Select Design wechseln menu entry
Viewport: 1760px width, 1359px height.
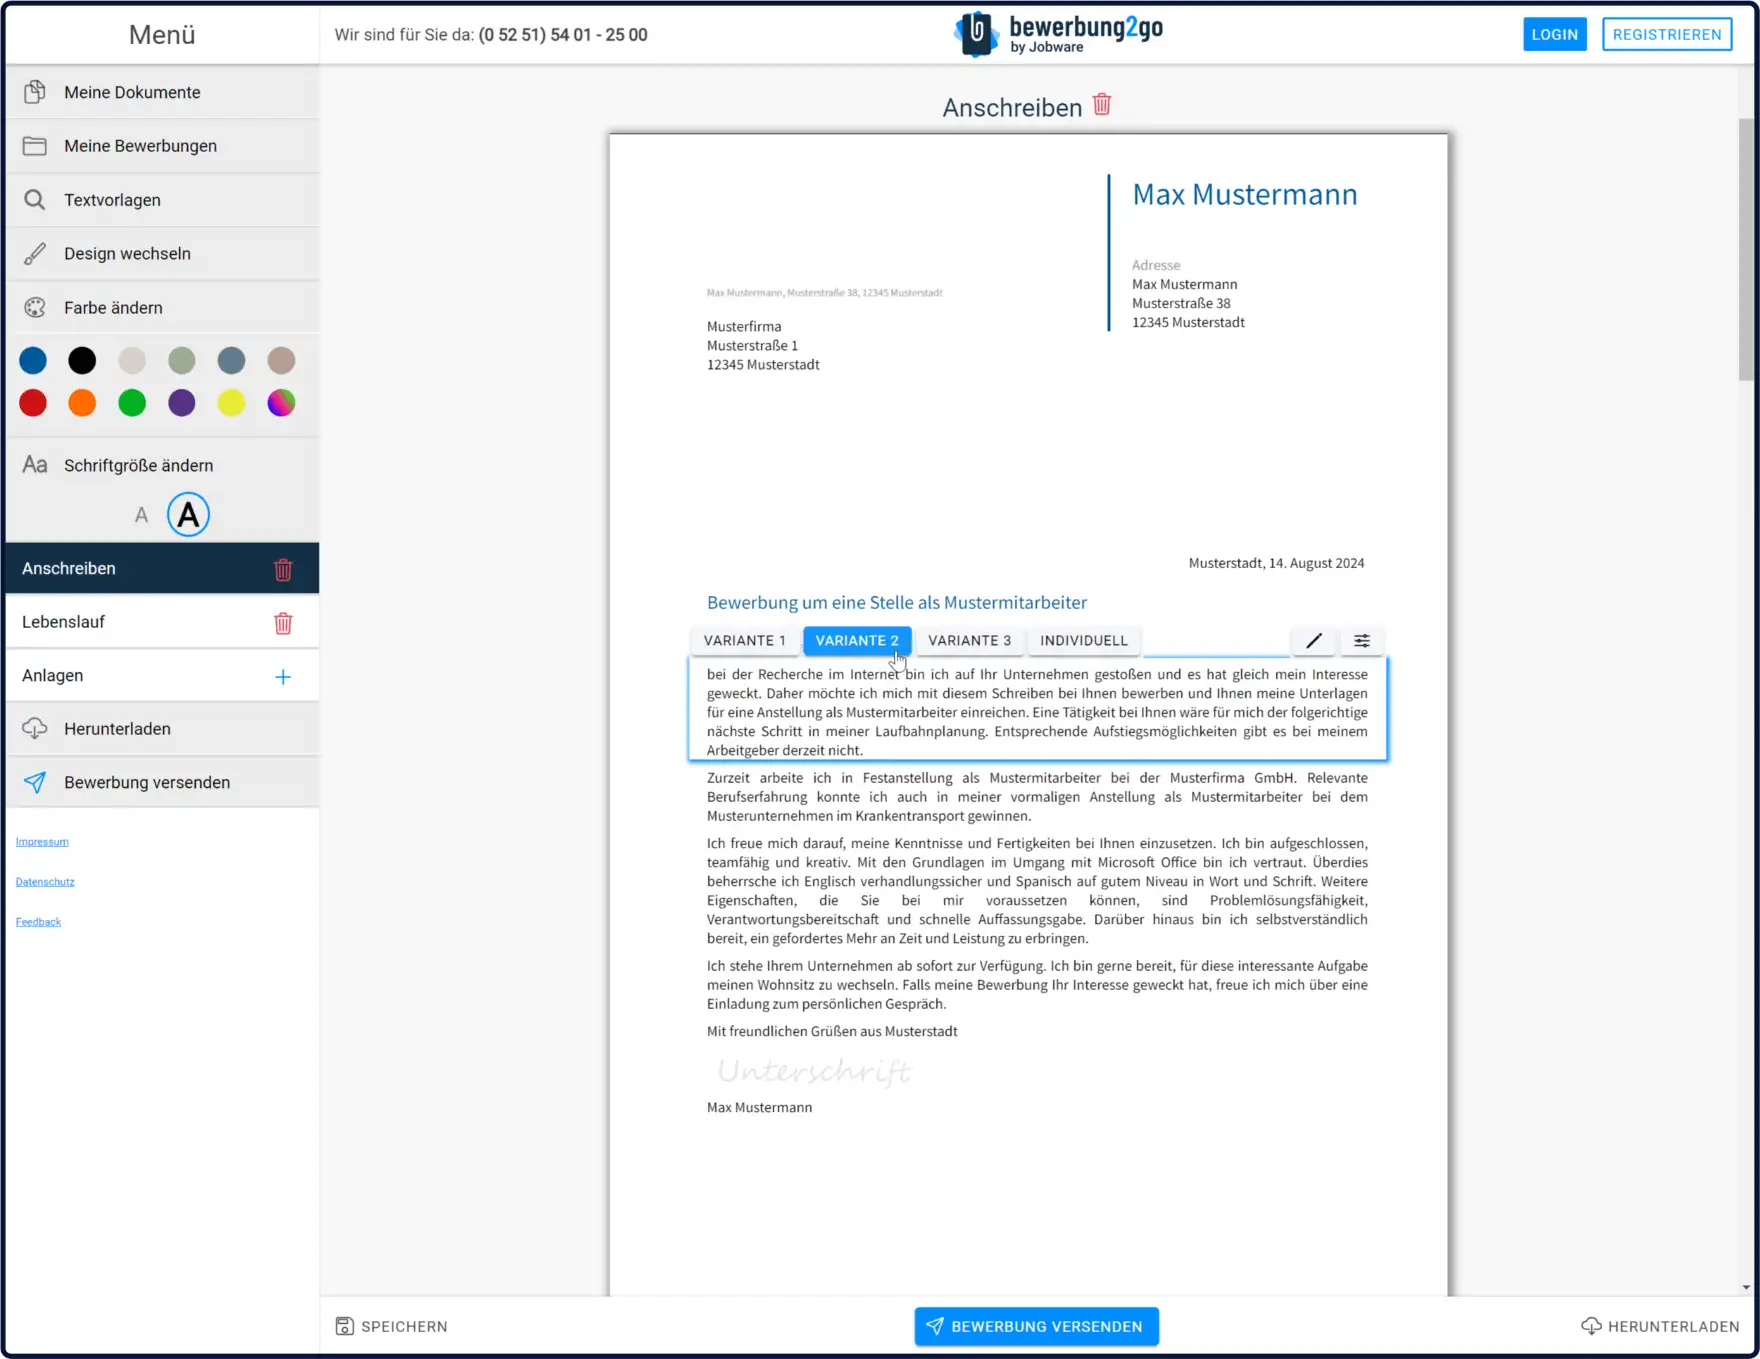(x=162, y=254)
